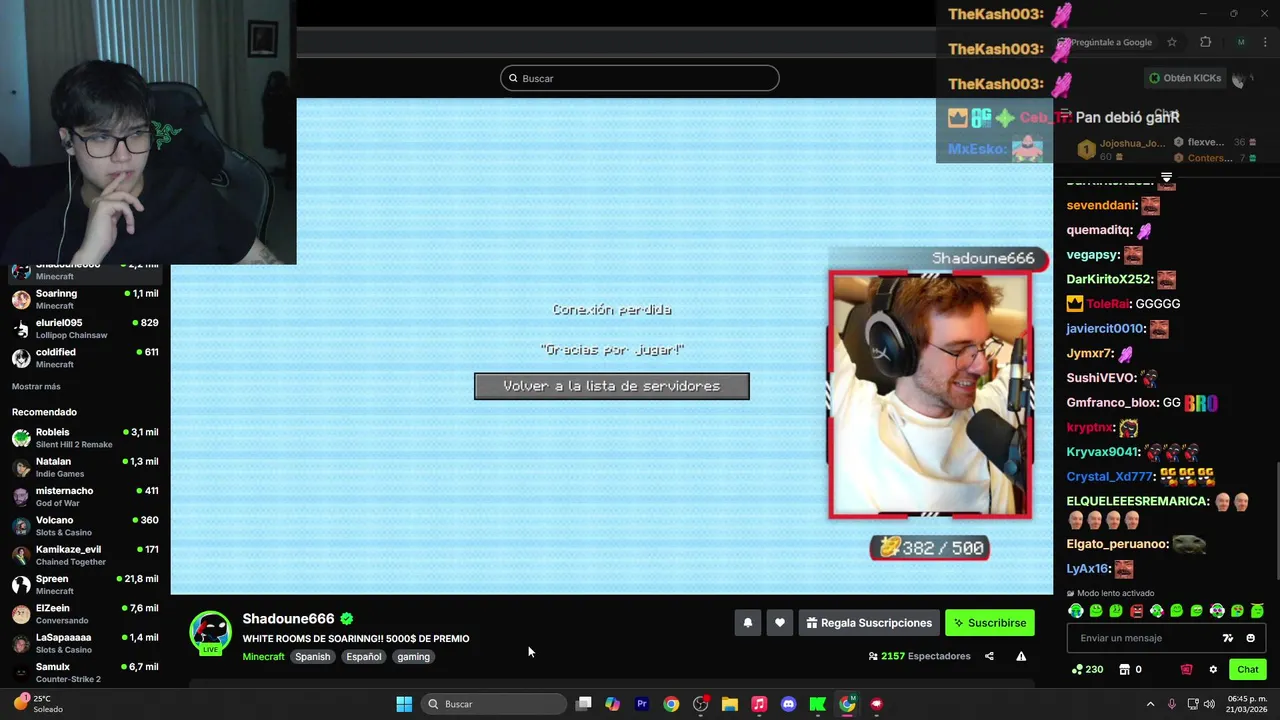
Task: Click the 382 / 500 goal progress bar
Action: click(929, 548)
